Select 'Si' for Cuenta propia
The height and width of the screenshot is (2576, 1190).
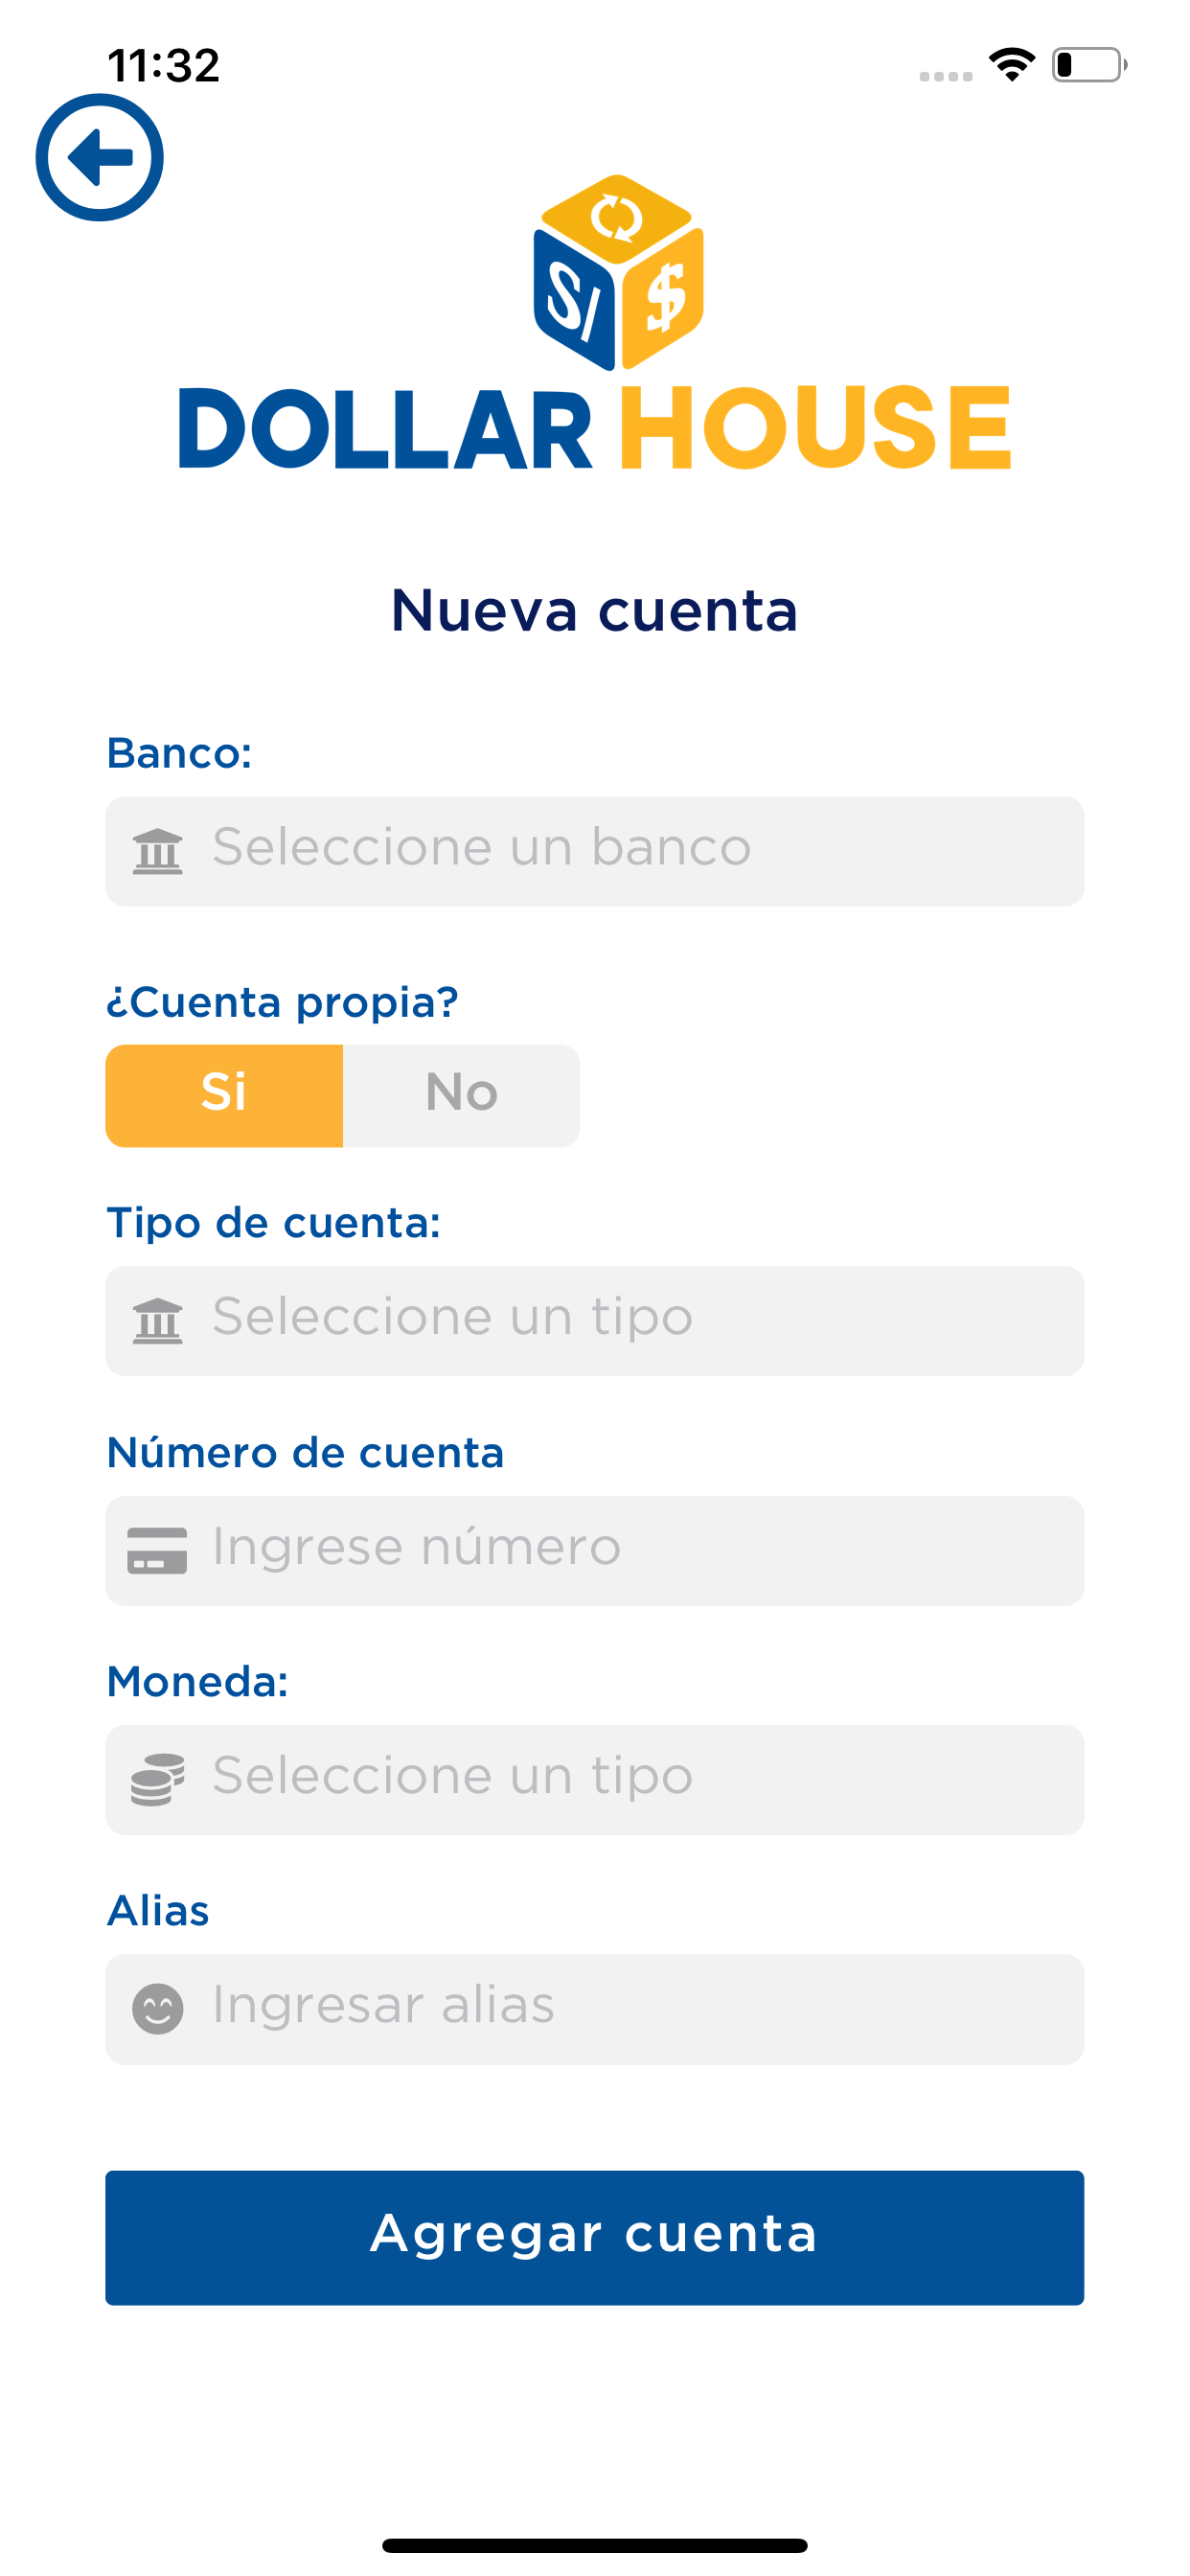tap(224, 1095)
